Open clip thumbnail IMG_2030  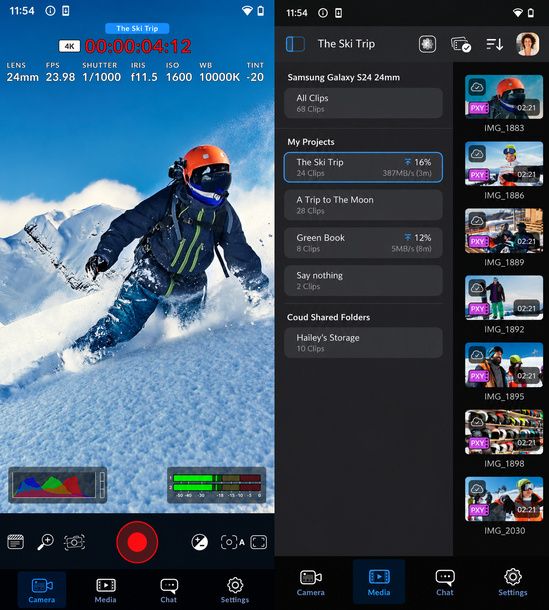click(x=504, y=499)
